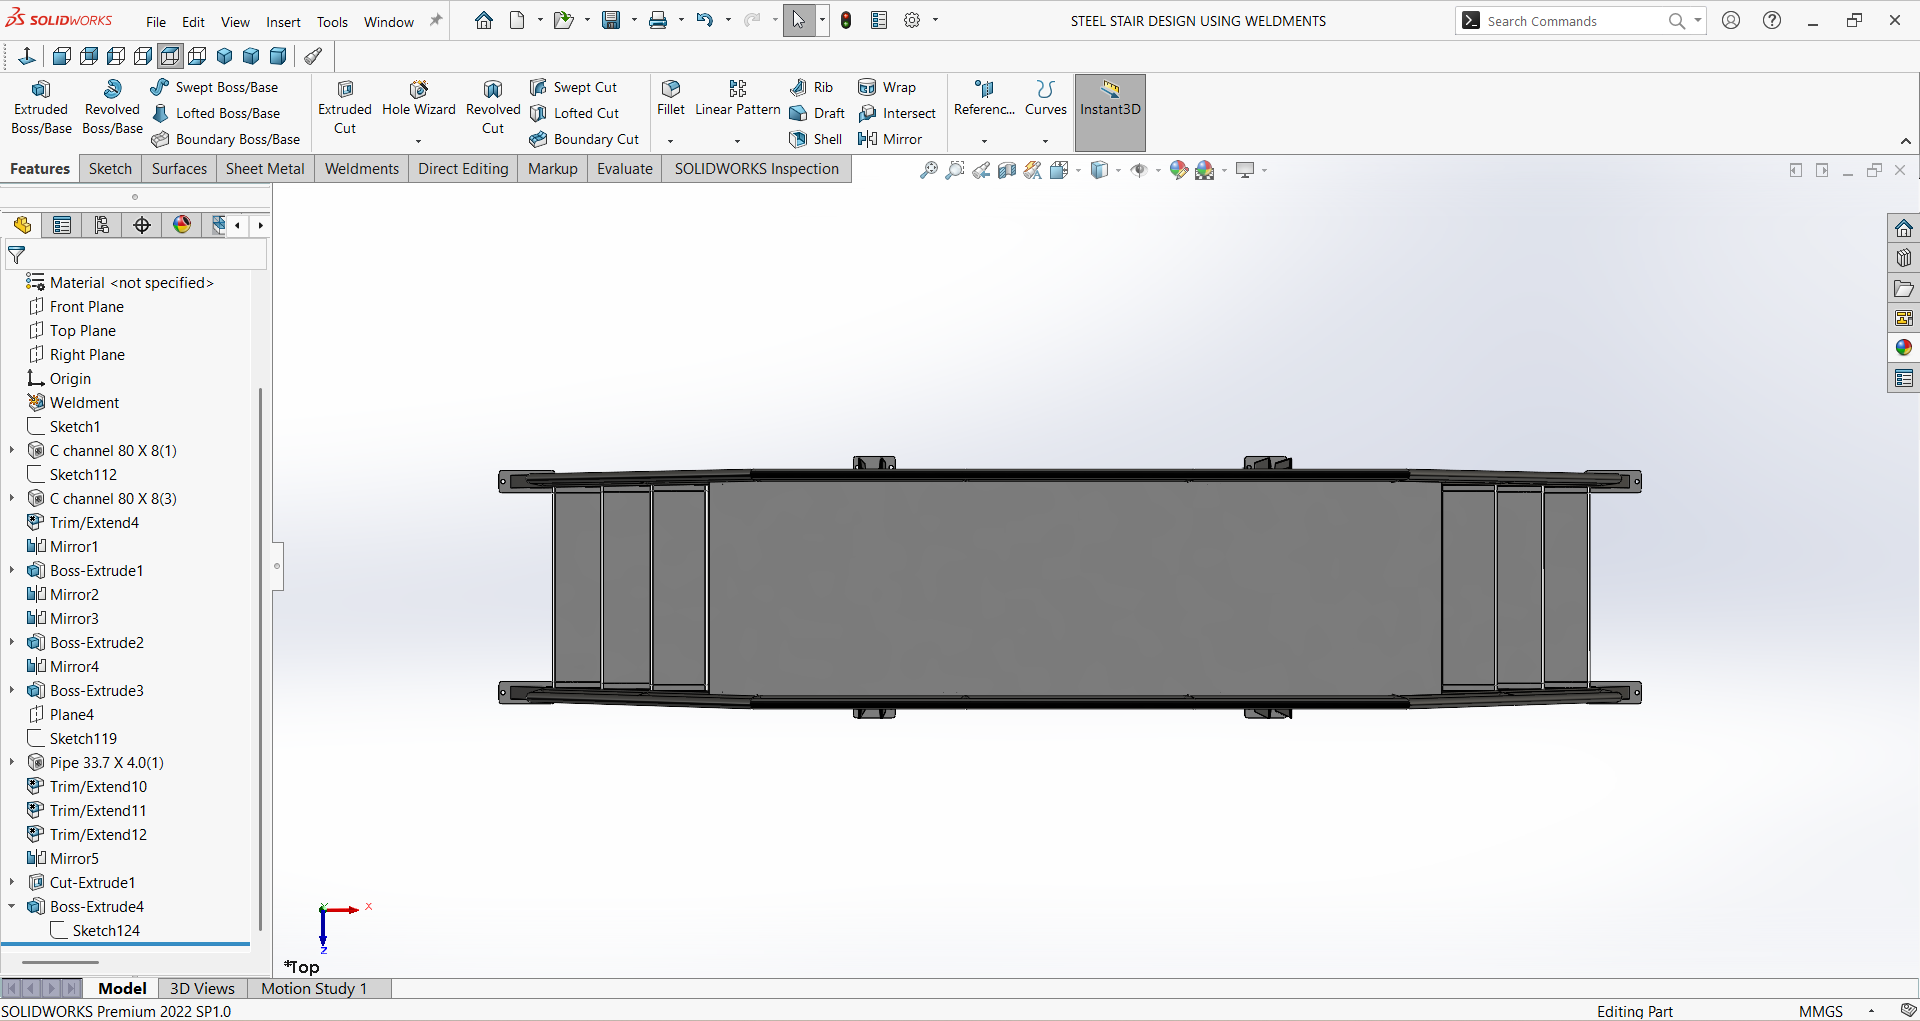Collapse the Boss-Extrude4 feature

[12, 906]
